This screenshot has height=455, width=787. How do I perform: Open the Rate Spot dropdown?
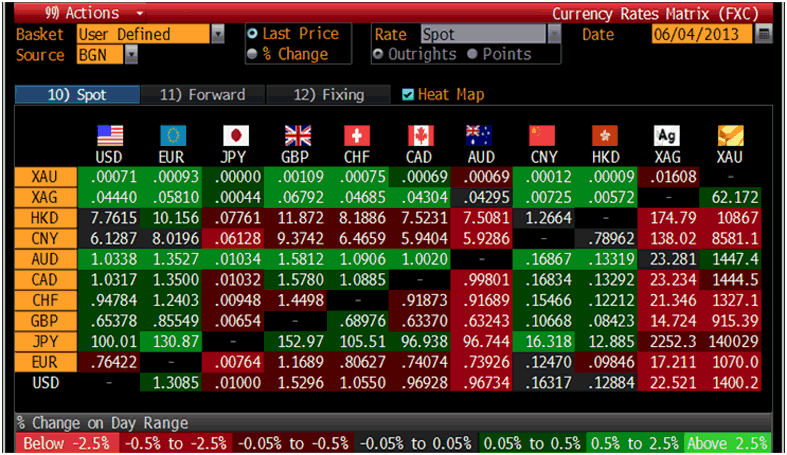pos(553,34)
